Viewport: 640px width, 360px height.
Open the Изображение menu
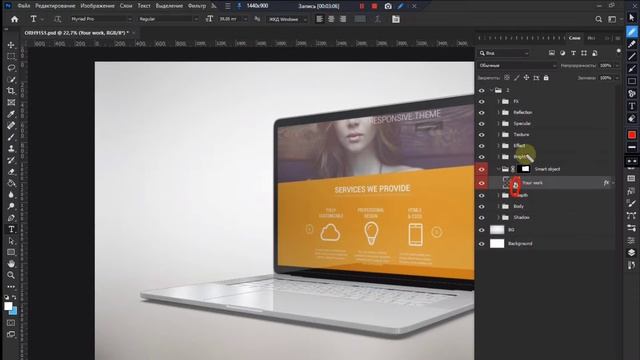[x=98, y=6]
